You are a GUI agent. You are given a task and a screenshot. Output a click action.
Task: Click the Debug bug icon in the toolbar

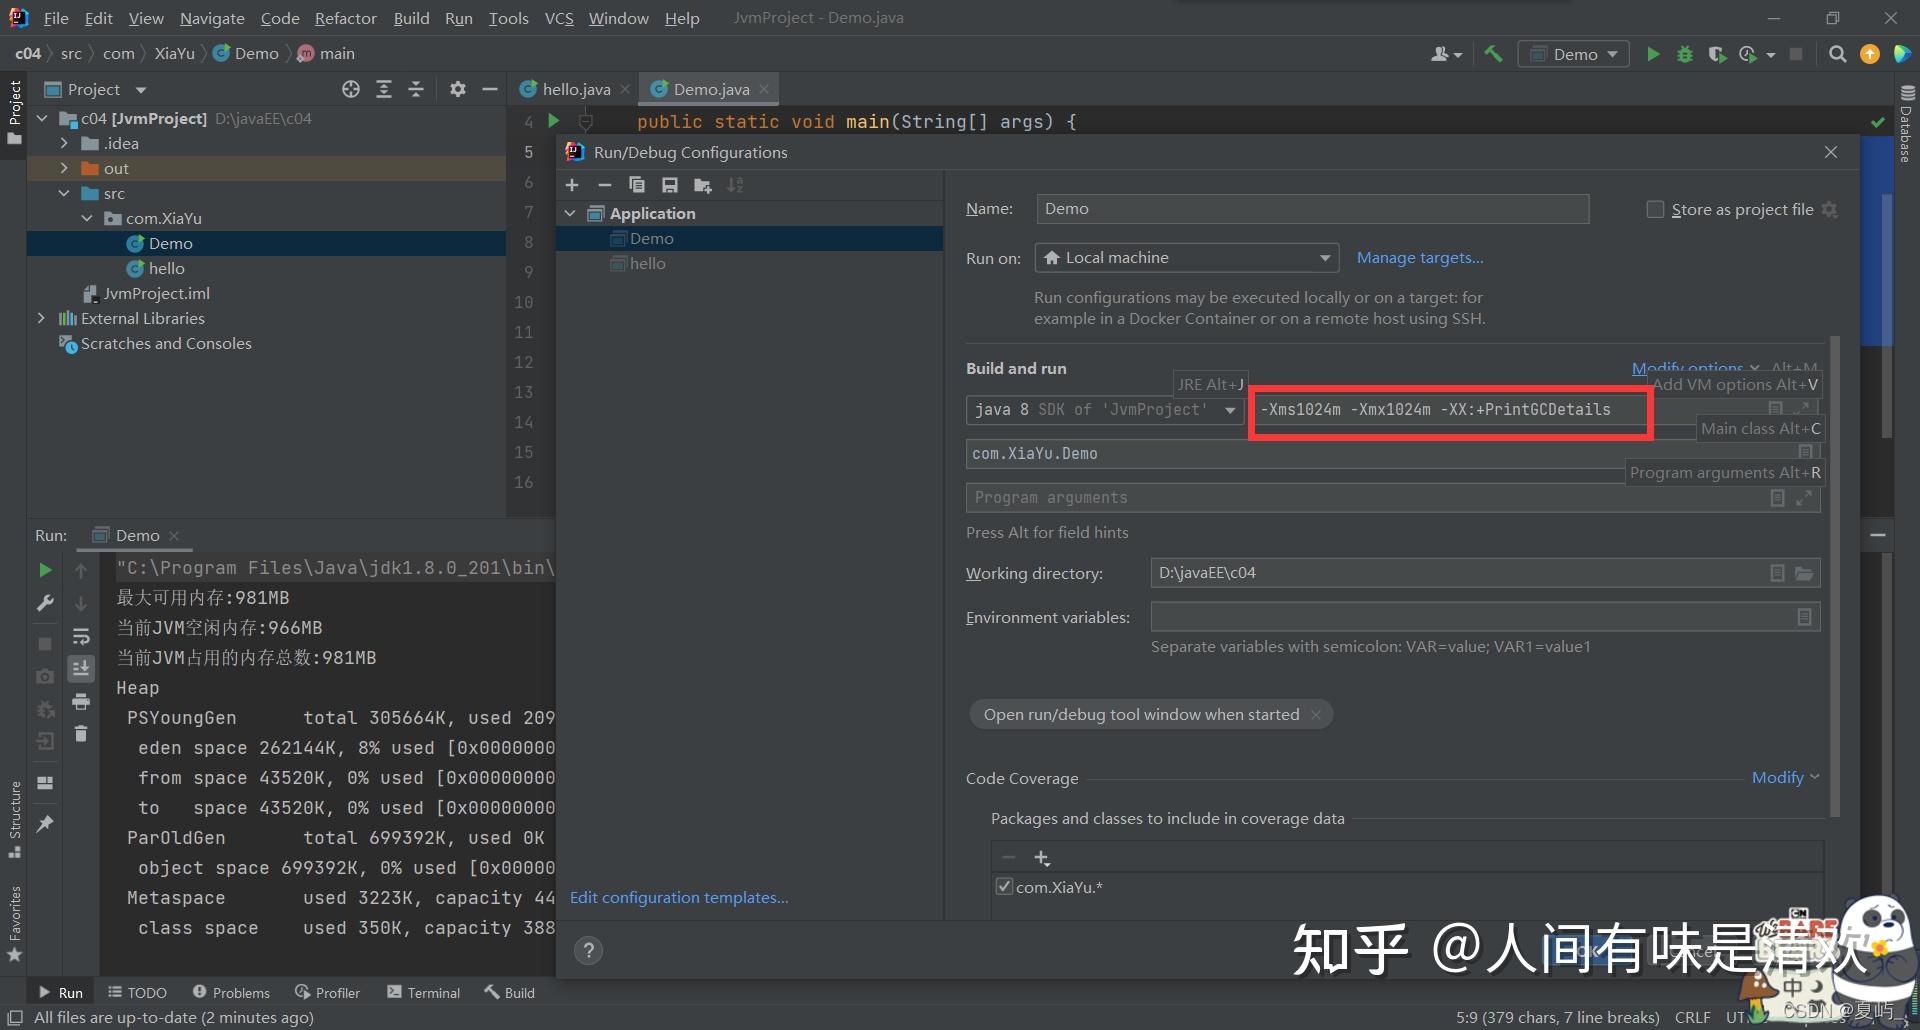click(1685, 54)
